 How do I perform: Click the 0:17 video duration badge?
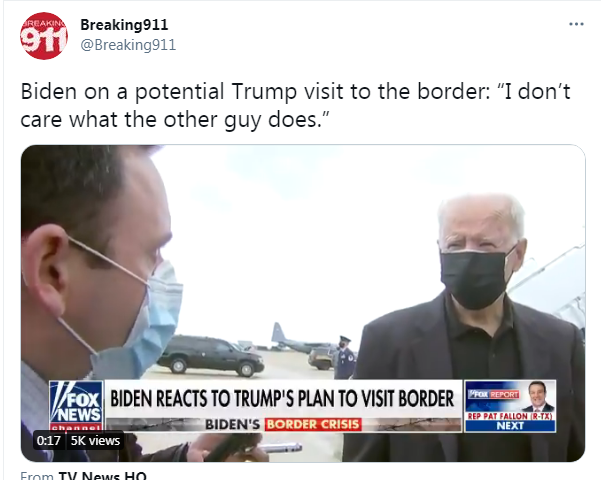(x=49, y=441)
